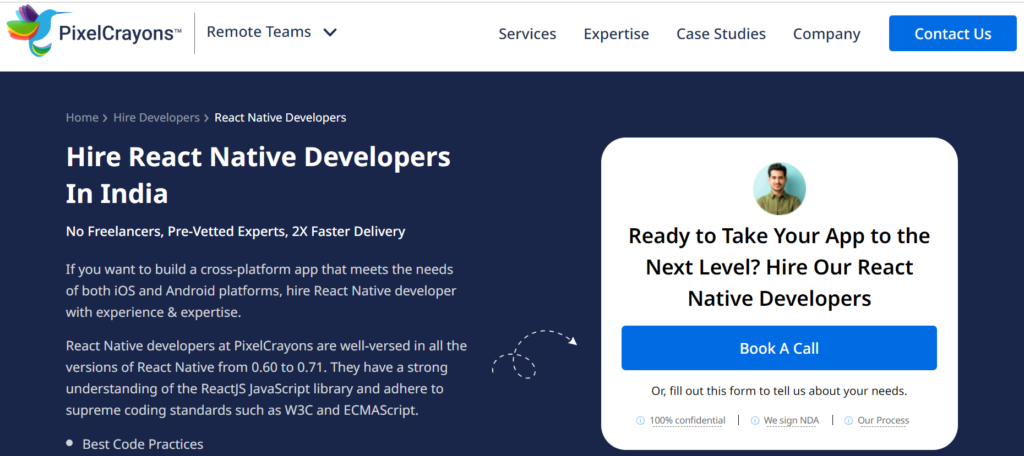Open the Company menu item
Screen dimensions: 1024x456
pyautogui.click(x=826, y=34)
